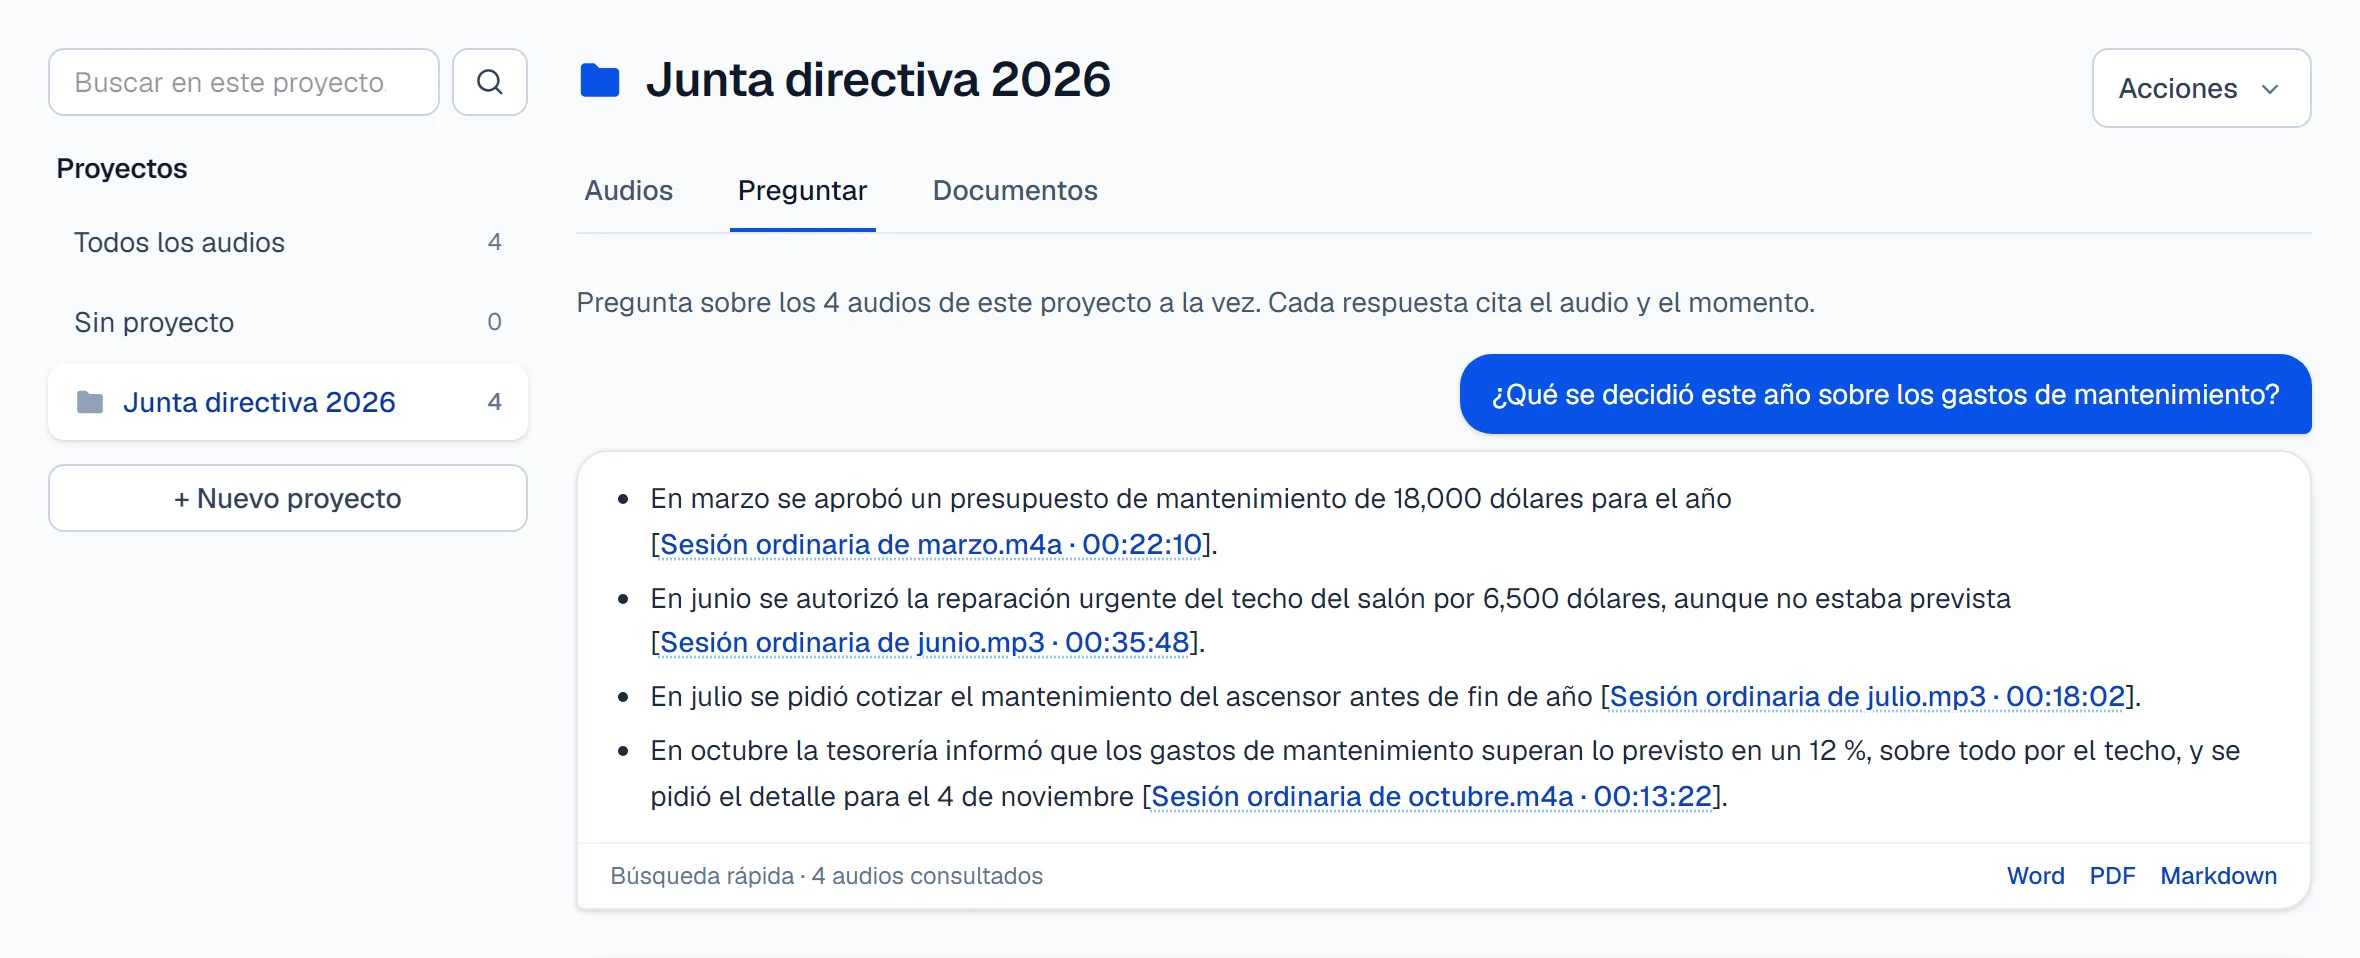The width and height of the screenshot is (2360, 958).
Task: Select Todos los audios in sidebar
Action: click(288, 242)
